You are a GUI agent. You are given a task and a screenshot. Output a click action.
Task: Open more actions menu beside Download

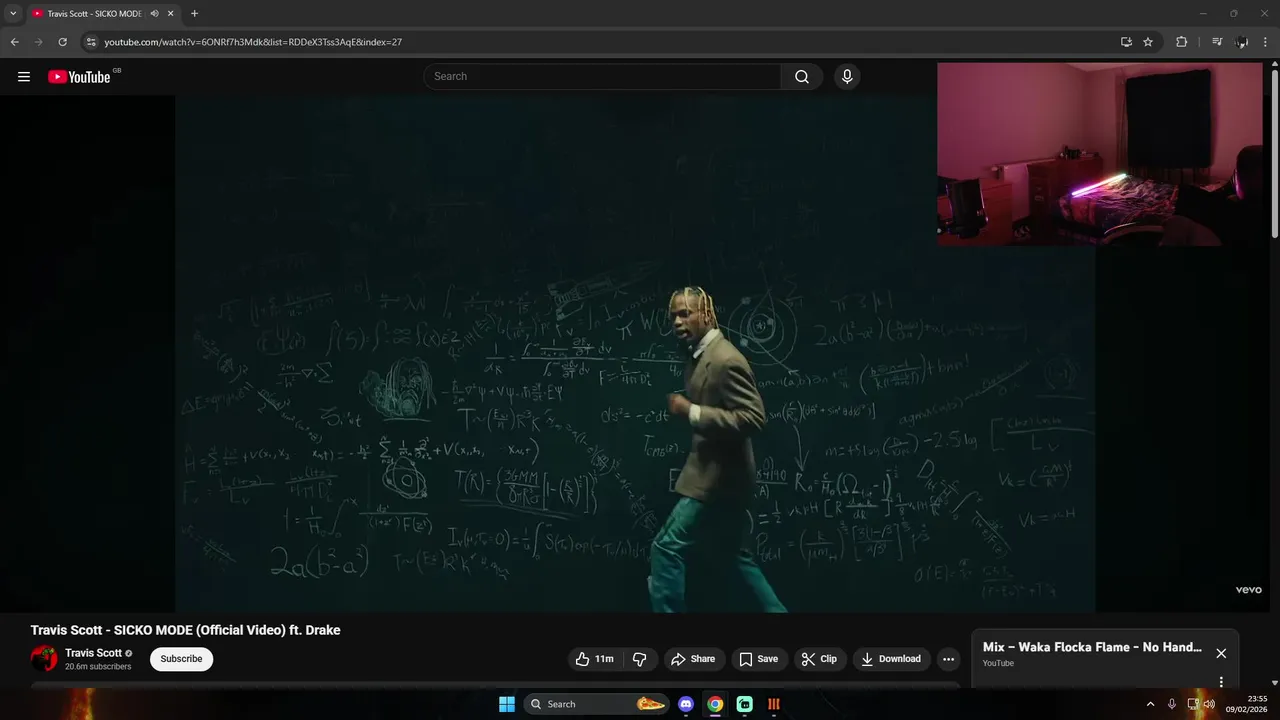click(948, 659)
